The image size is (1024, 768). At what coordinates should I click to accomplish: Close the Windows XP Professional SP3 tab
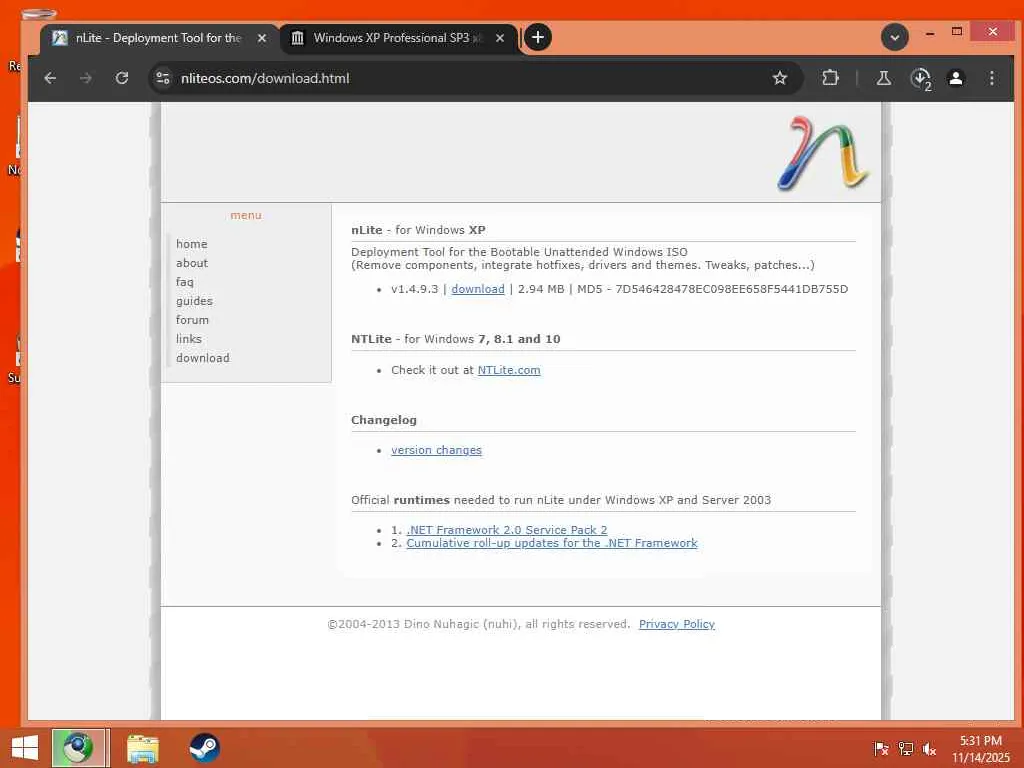coord(500,38)
